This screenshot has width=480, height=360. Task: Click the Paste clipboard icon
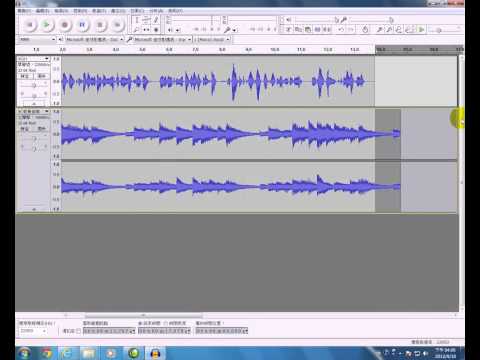(x=308, y=30)
